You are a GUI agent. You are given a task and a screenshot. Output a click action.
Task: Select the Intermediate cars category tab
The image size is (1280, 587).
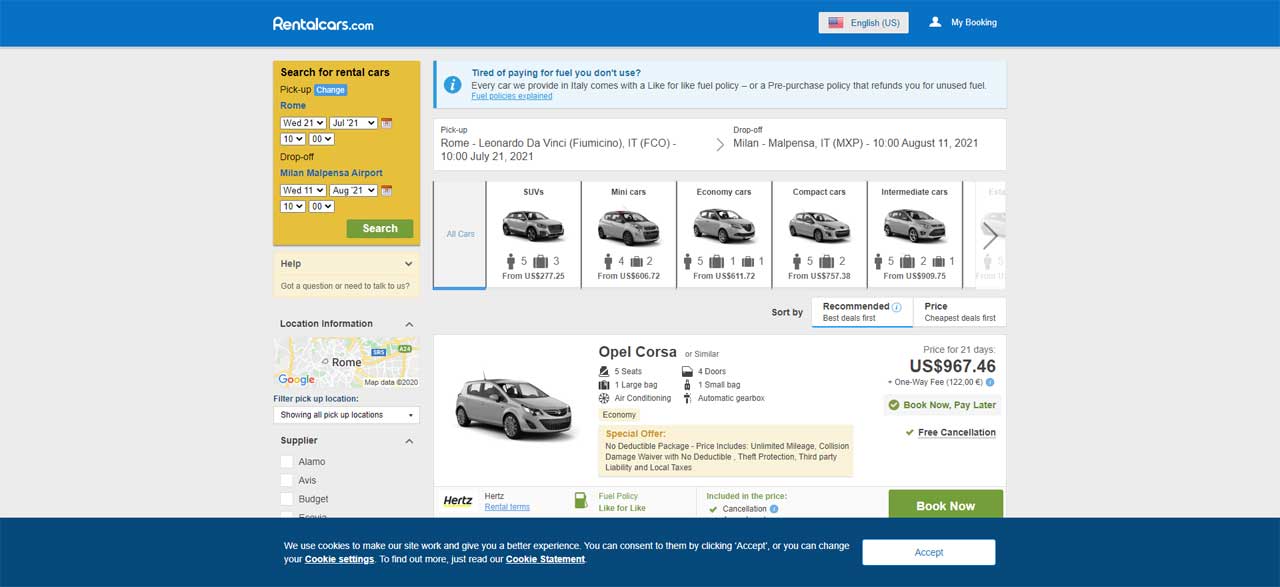coord(914,235)
